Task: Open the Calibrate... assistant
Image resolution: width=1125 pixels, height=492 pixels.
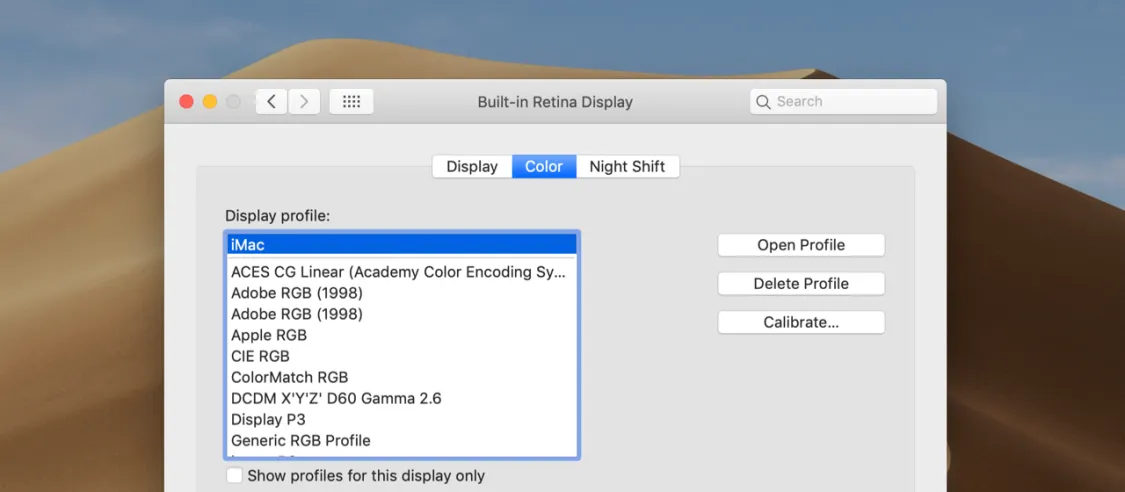Action: [x=801, y=323]
